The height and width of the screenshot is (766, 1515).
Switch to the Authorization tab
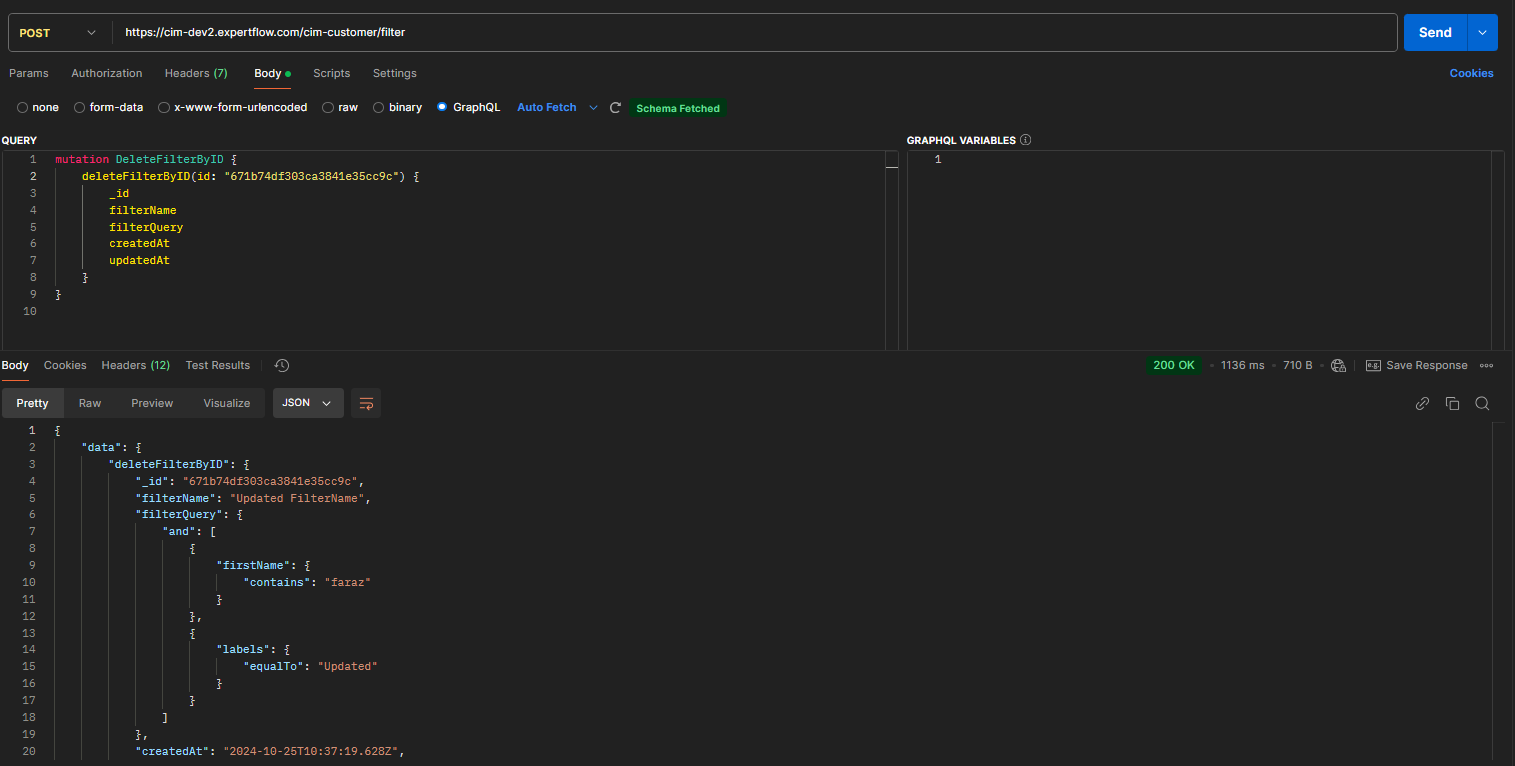point(106,73)
